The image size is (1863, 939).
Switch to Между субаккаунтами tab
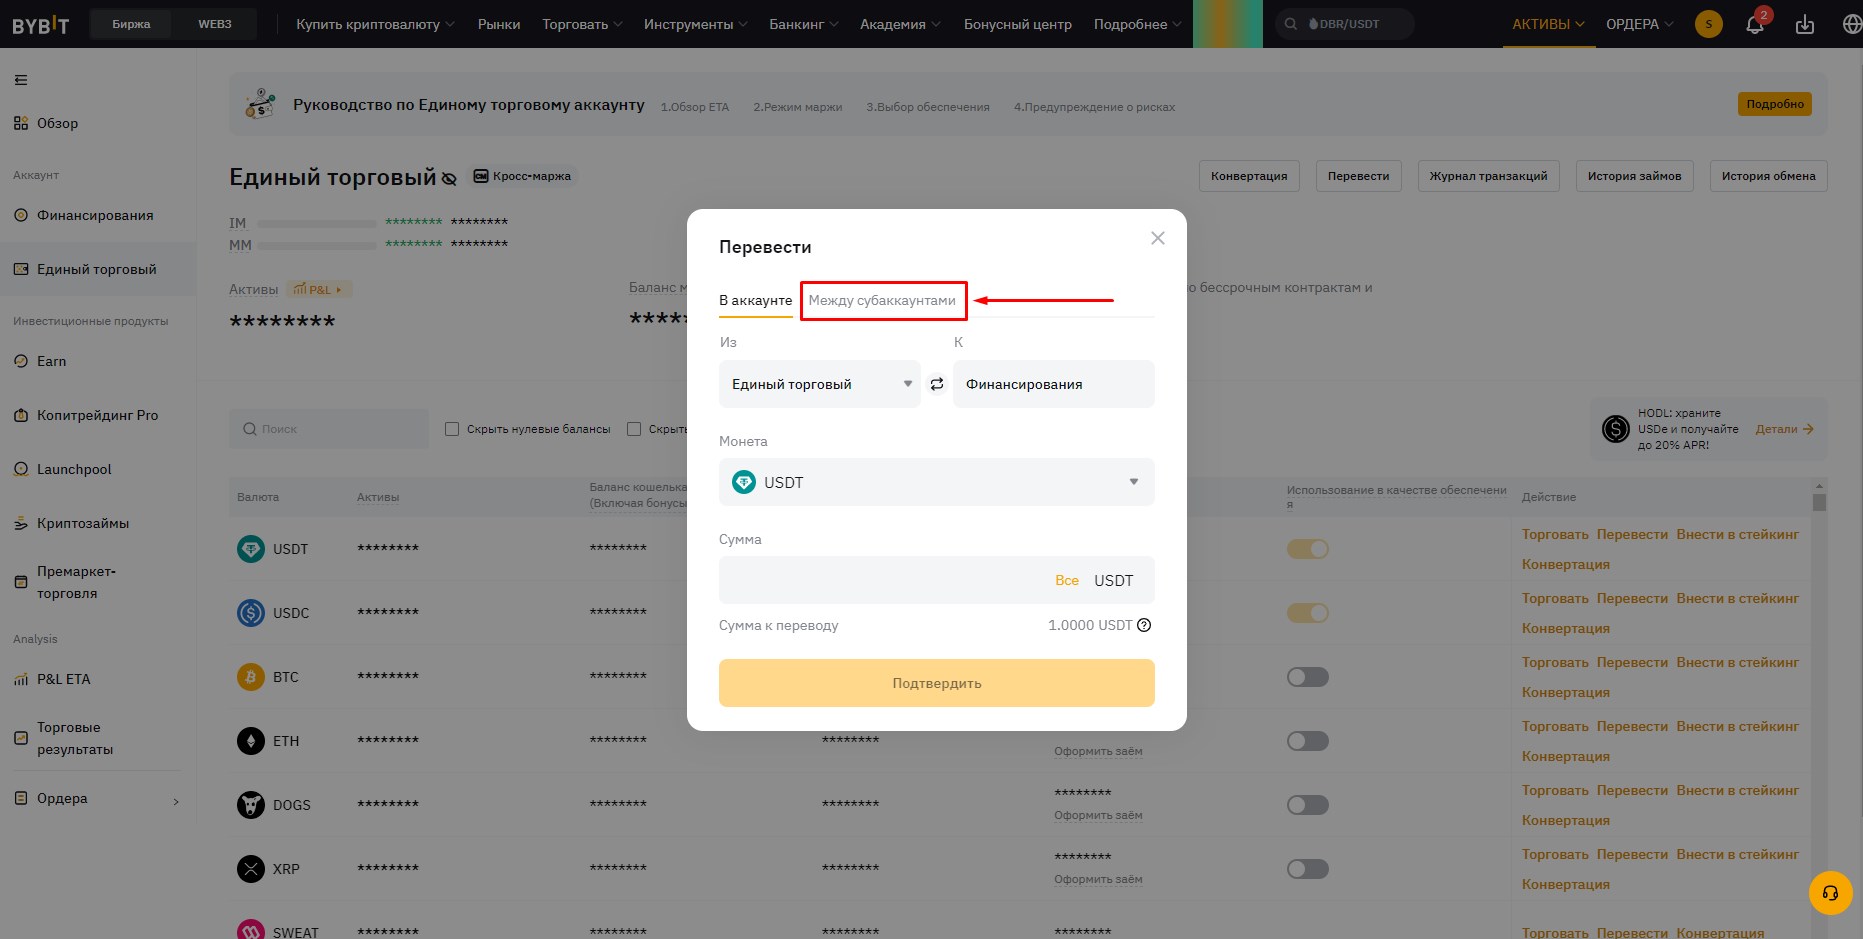(882, 300)
